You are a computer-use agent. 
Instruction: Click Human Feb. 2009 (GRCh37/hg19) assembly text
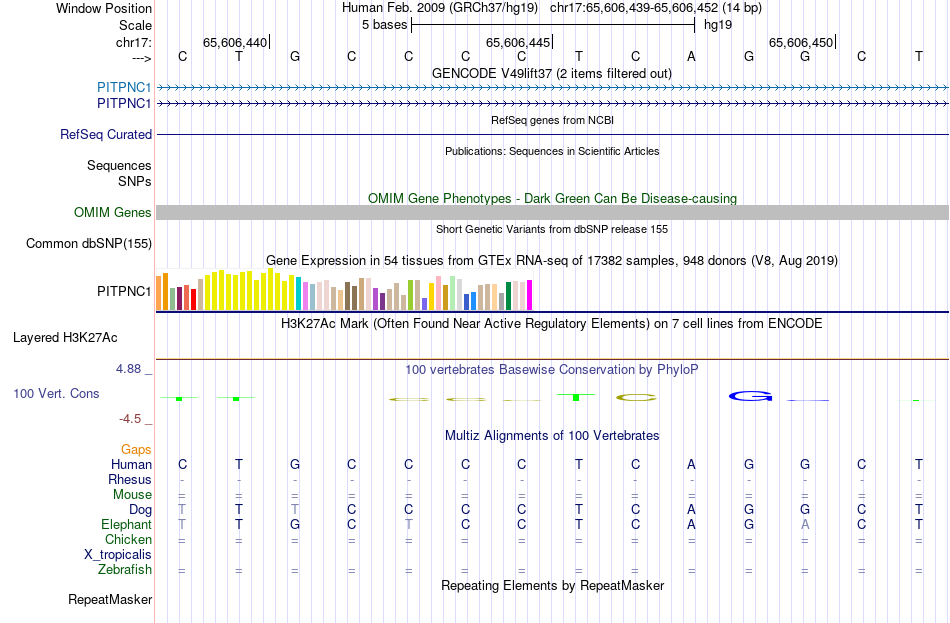(440, 8)
